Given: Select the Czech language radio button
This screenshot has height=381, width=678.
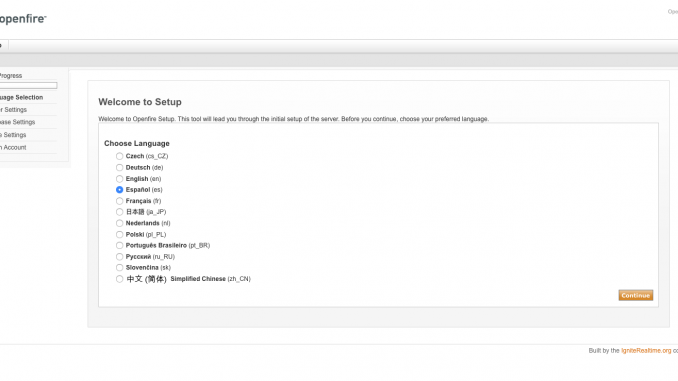Looking at the screenshot, I should pyautogui.click(x=119, y=156).
